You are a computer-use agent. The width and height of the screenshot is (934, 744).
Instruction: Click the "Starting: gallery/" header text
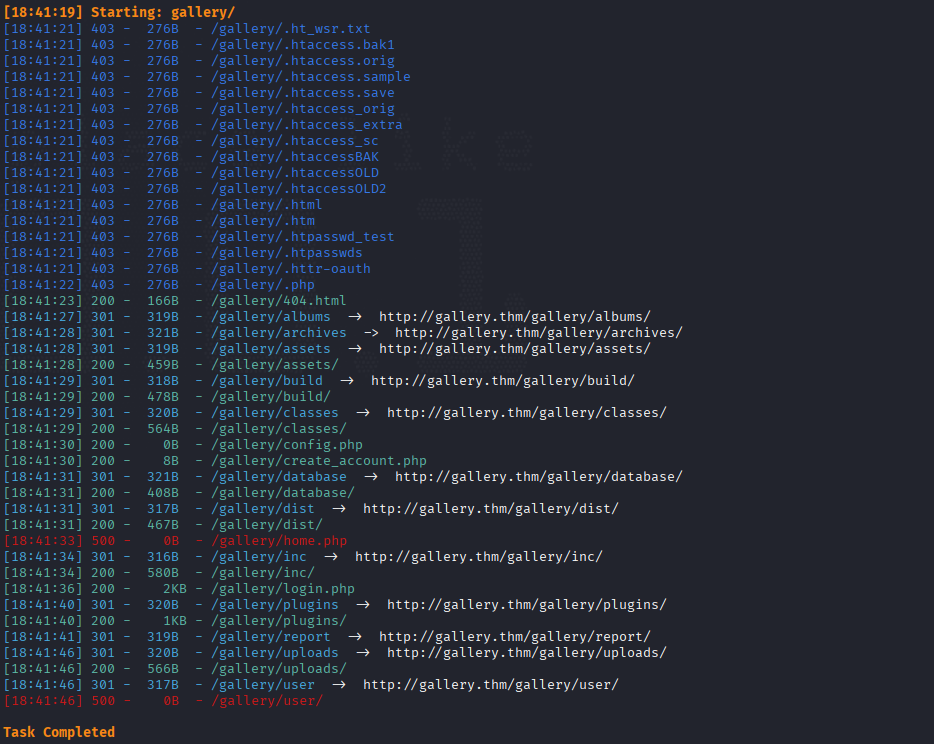tap(163, 12)
